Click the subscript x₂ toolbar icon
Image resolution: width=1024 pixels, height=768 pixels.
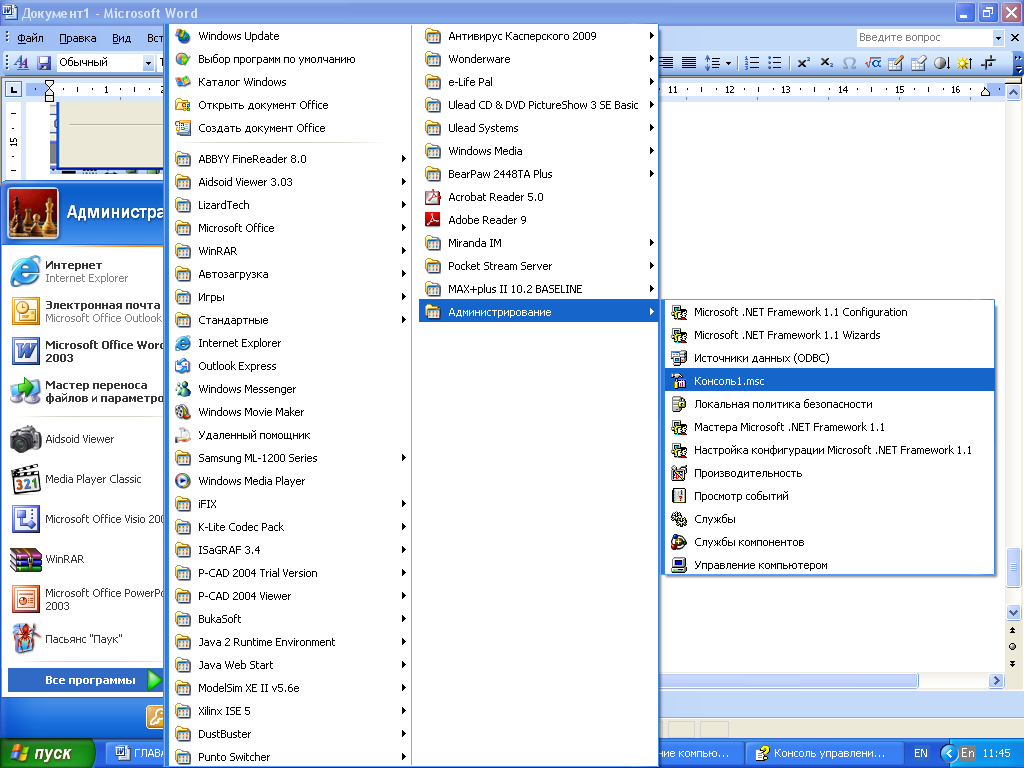(x=826, y=63)
